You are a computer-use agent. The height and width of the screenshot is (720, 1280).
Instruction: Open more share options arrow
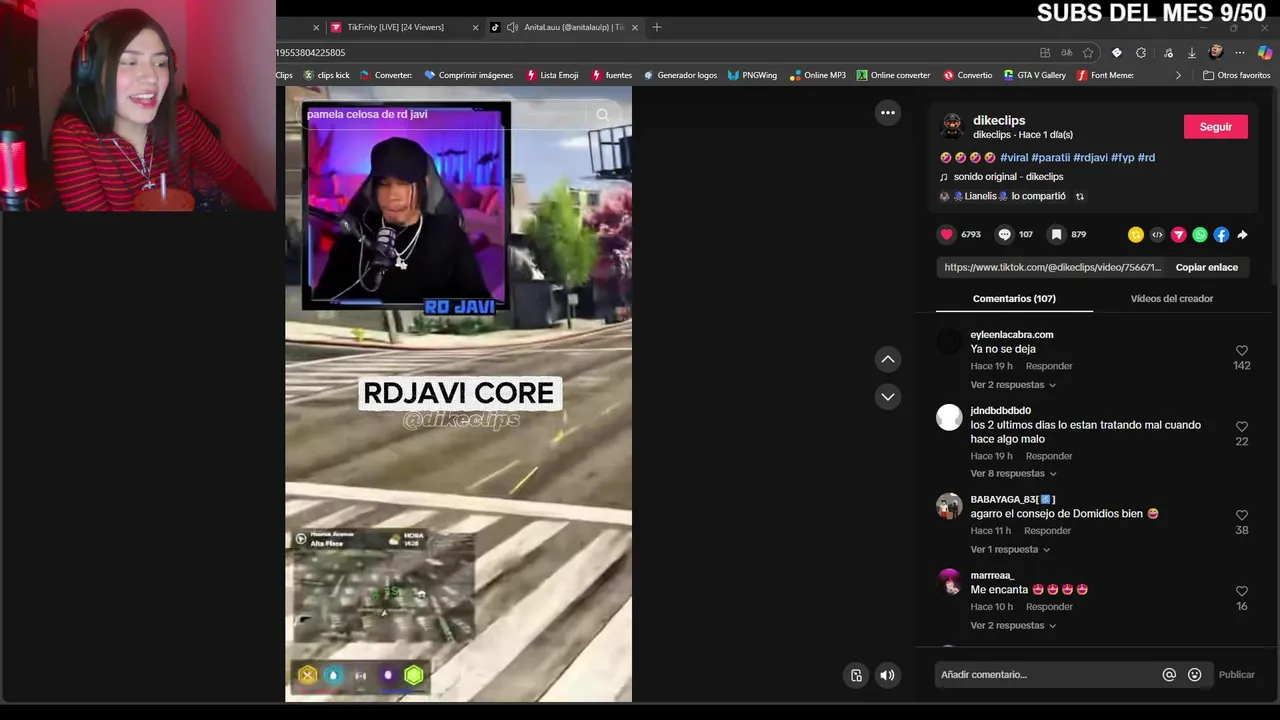1242,235
